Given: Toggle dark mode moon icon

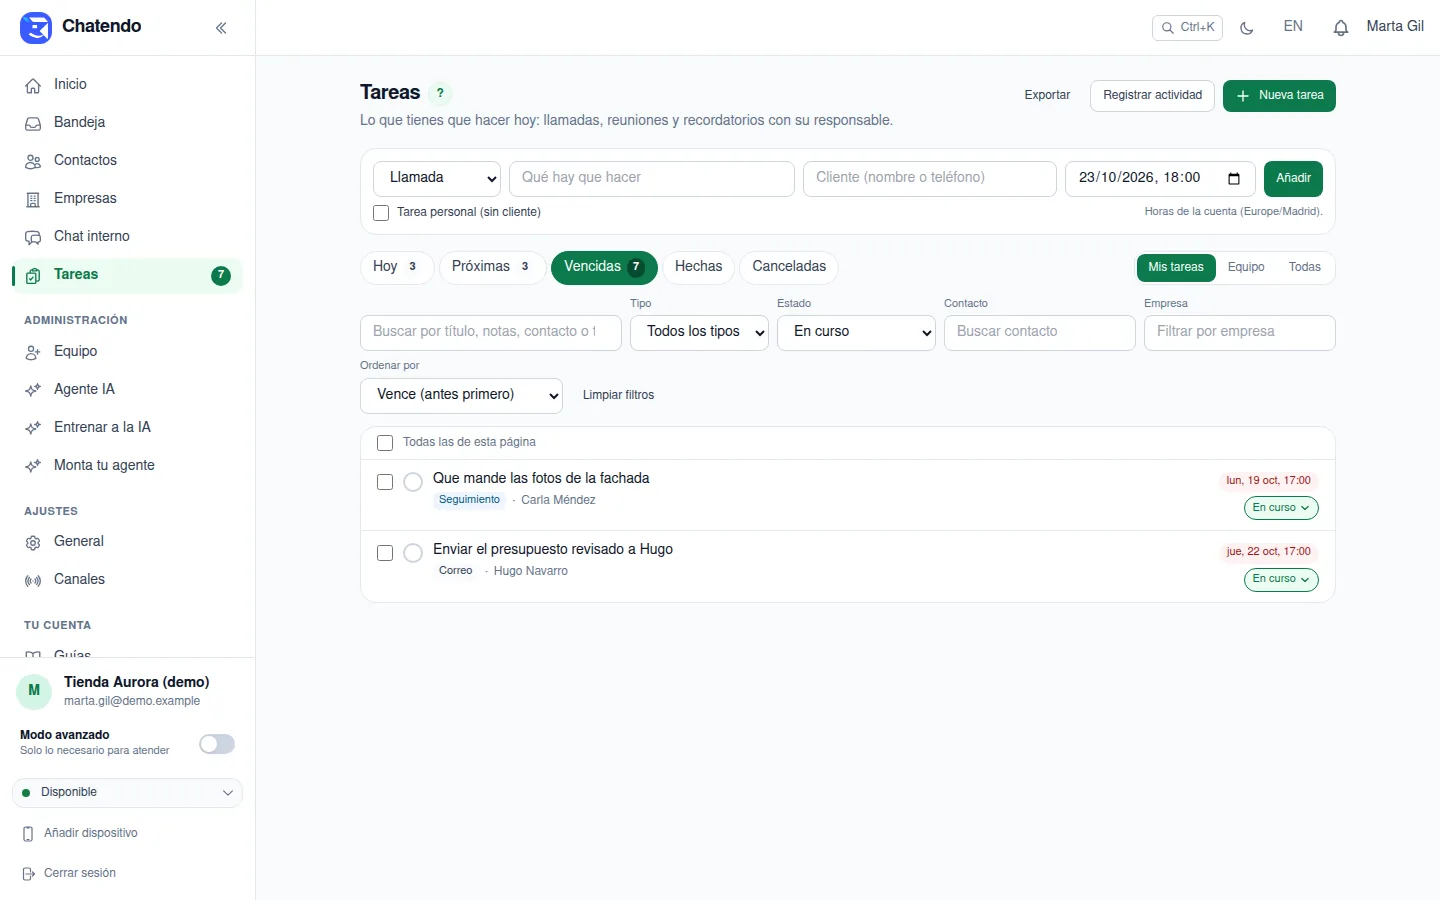Looking at the screenshot, I should click(x=1247, y=28).
